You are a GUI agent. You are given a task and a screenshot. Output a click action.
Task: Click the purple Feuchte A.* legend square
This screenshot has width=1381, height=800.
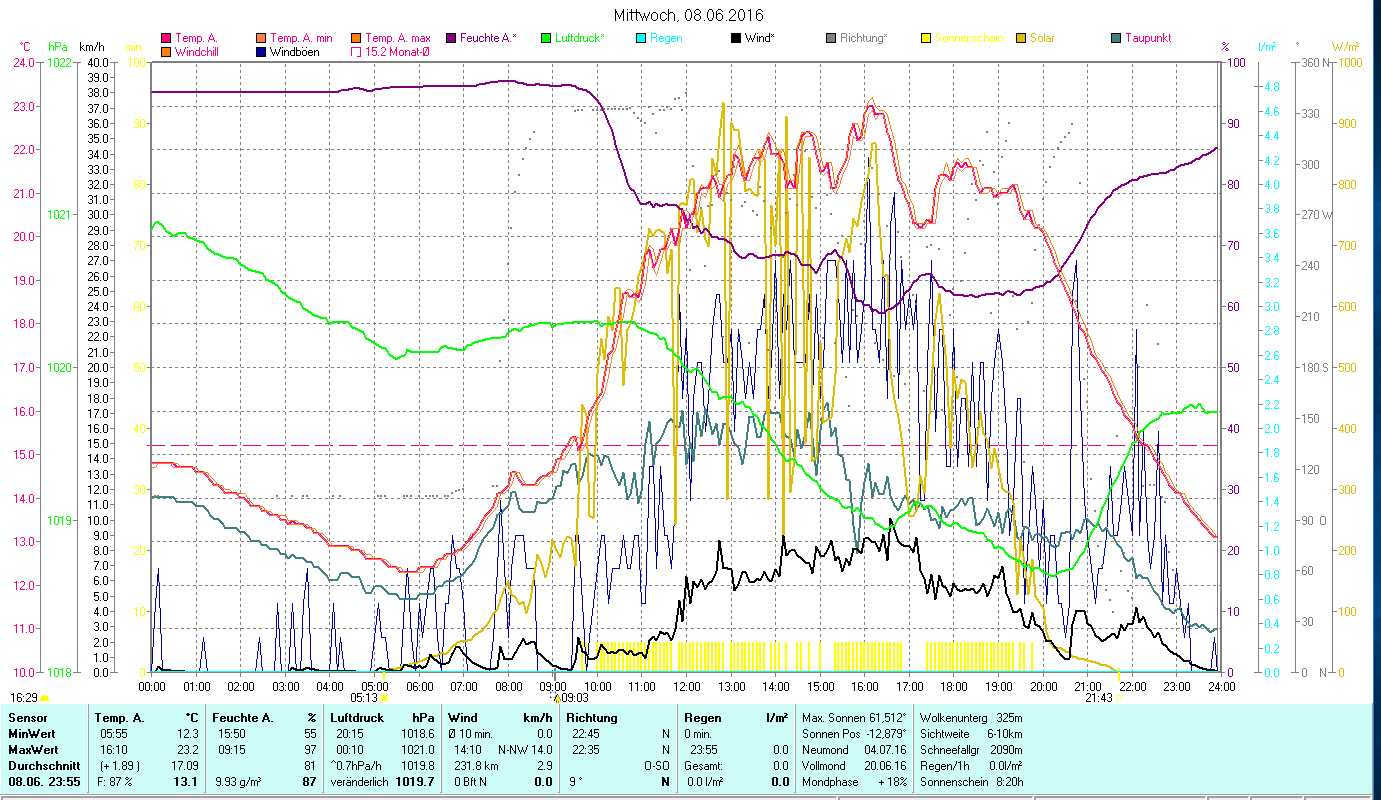(x=450, y=38)
